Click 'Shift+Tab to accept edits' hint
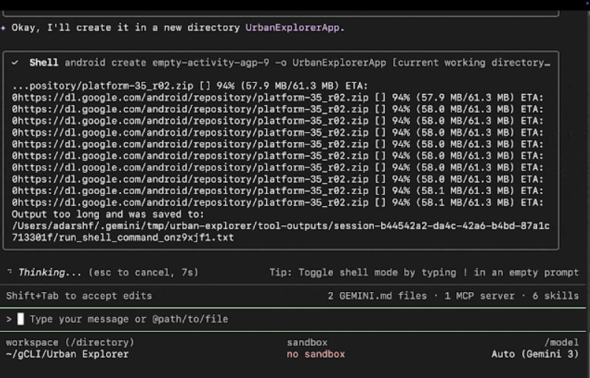590x378 pixels. [x=79, y=296]
